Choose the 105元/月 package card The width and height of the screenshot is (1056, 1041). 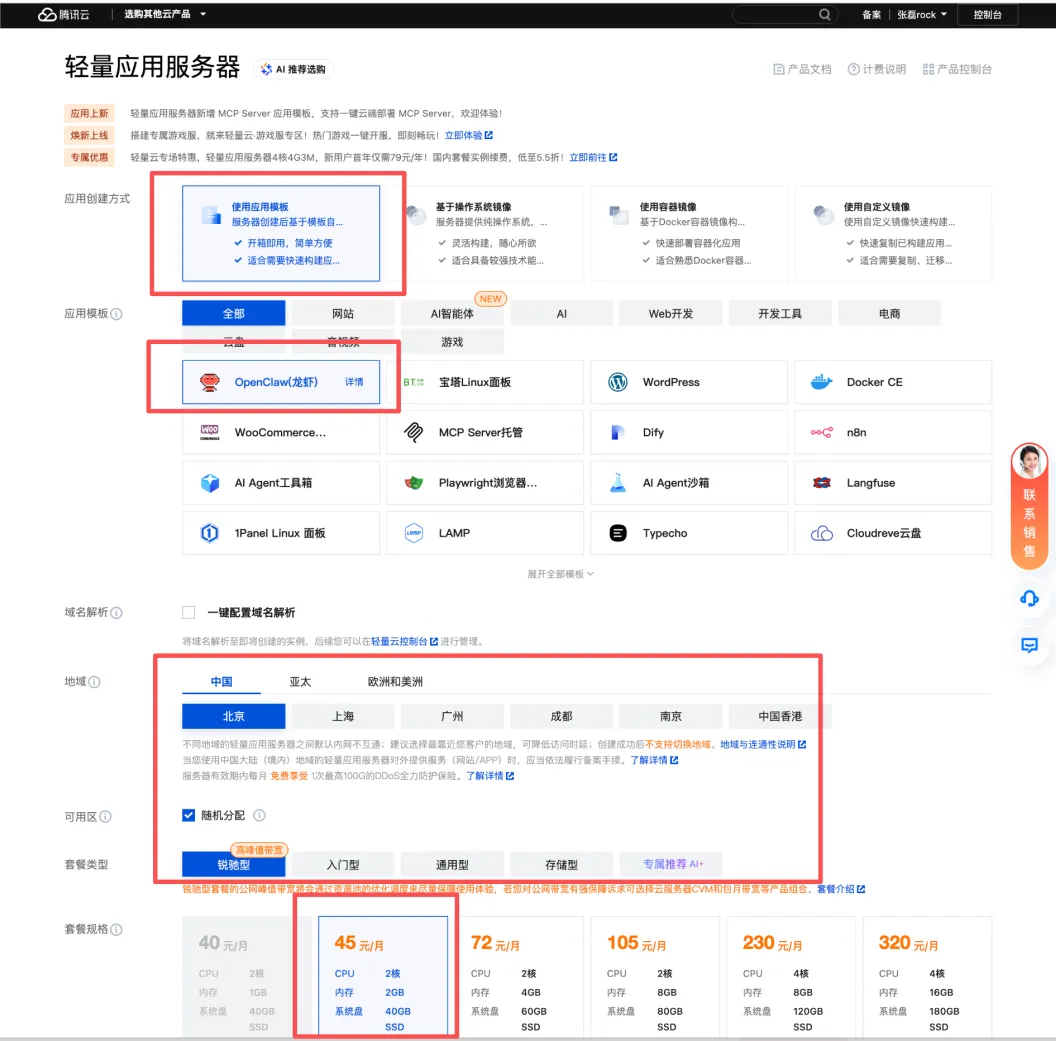[655, 976]
